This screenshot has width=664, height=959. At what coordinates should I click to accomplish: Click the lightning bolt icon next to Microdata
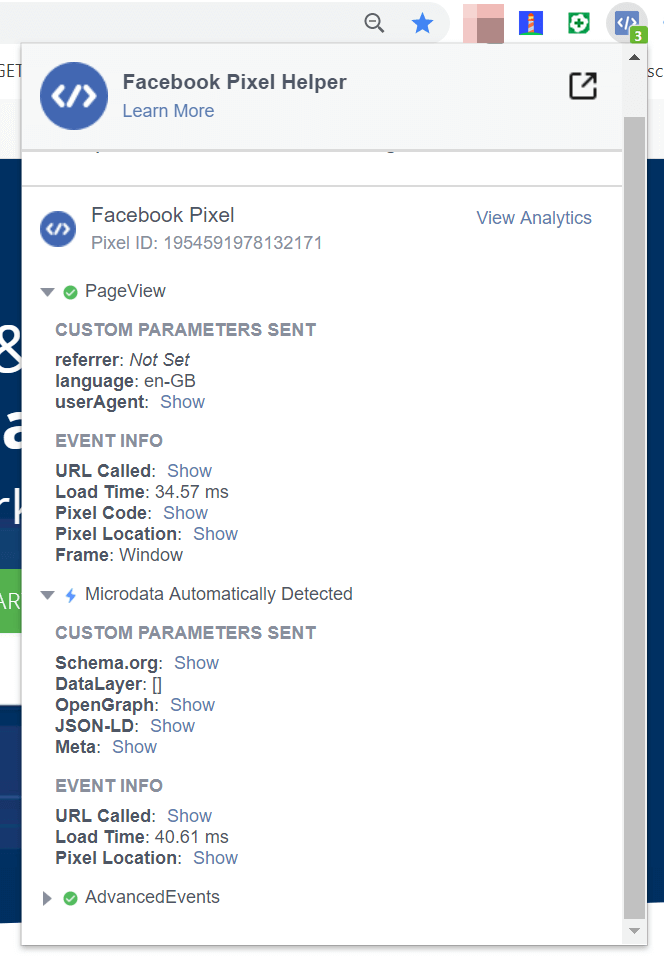pos(69,593)
